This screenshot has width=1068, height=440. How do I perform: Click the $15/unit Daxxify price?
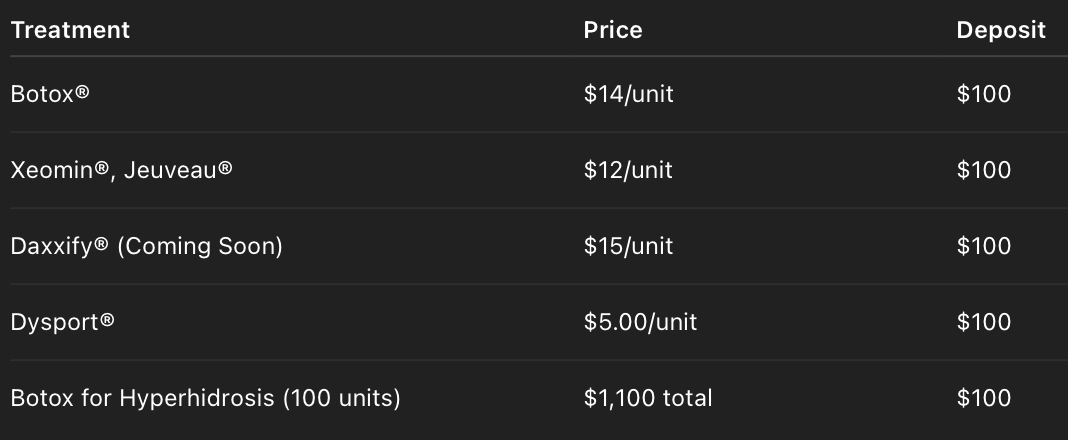tap(629, 246)
